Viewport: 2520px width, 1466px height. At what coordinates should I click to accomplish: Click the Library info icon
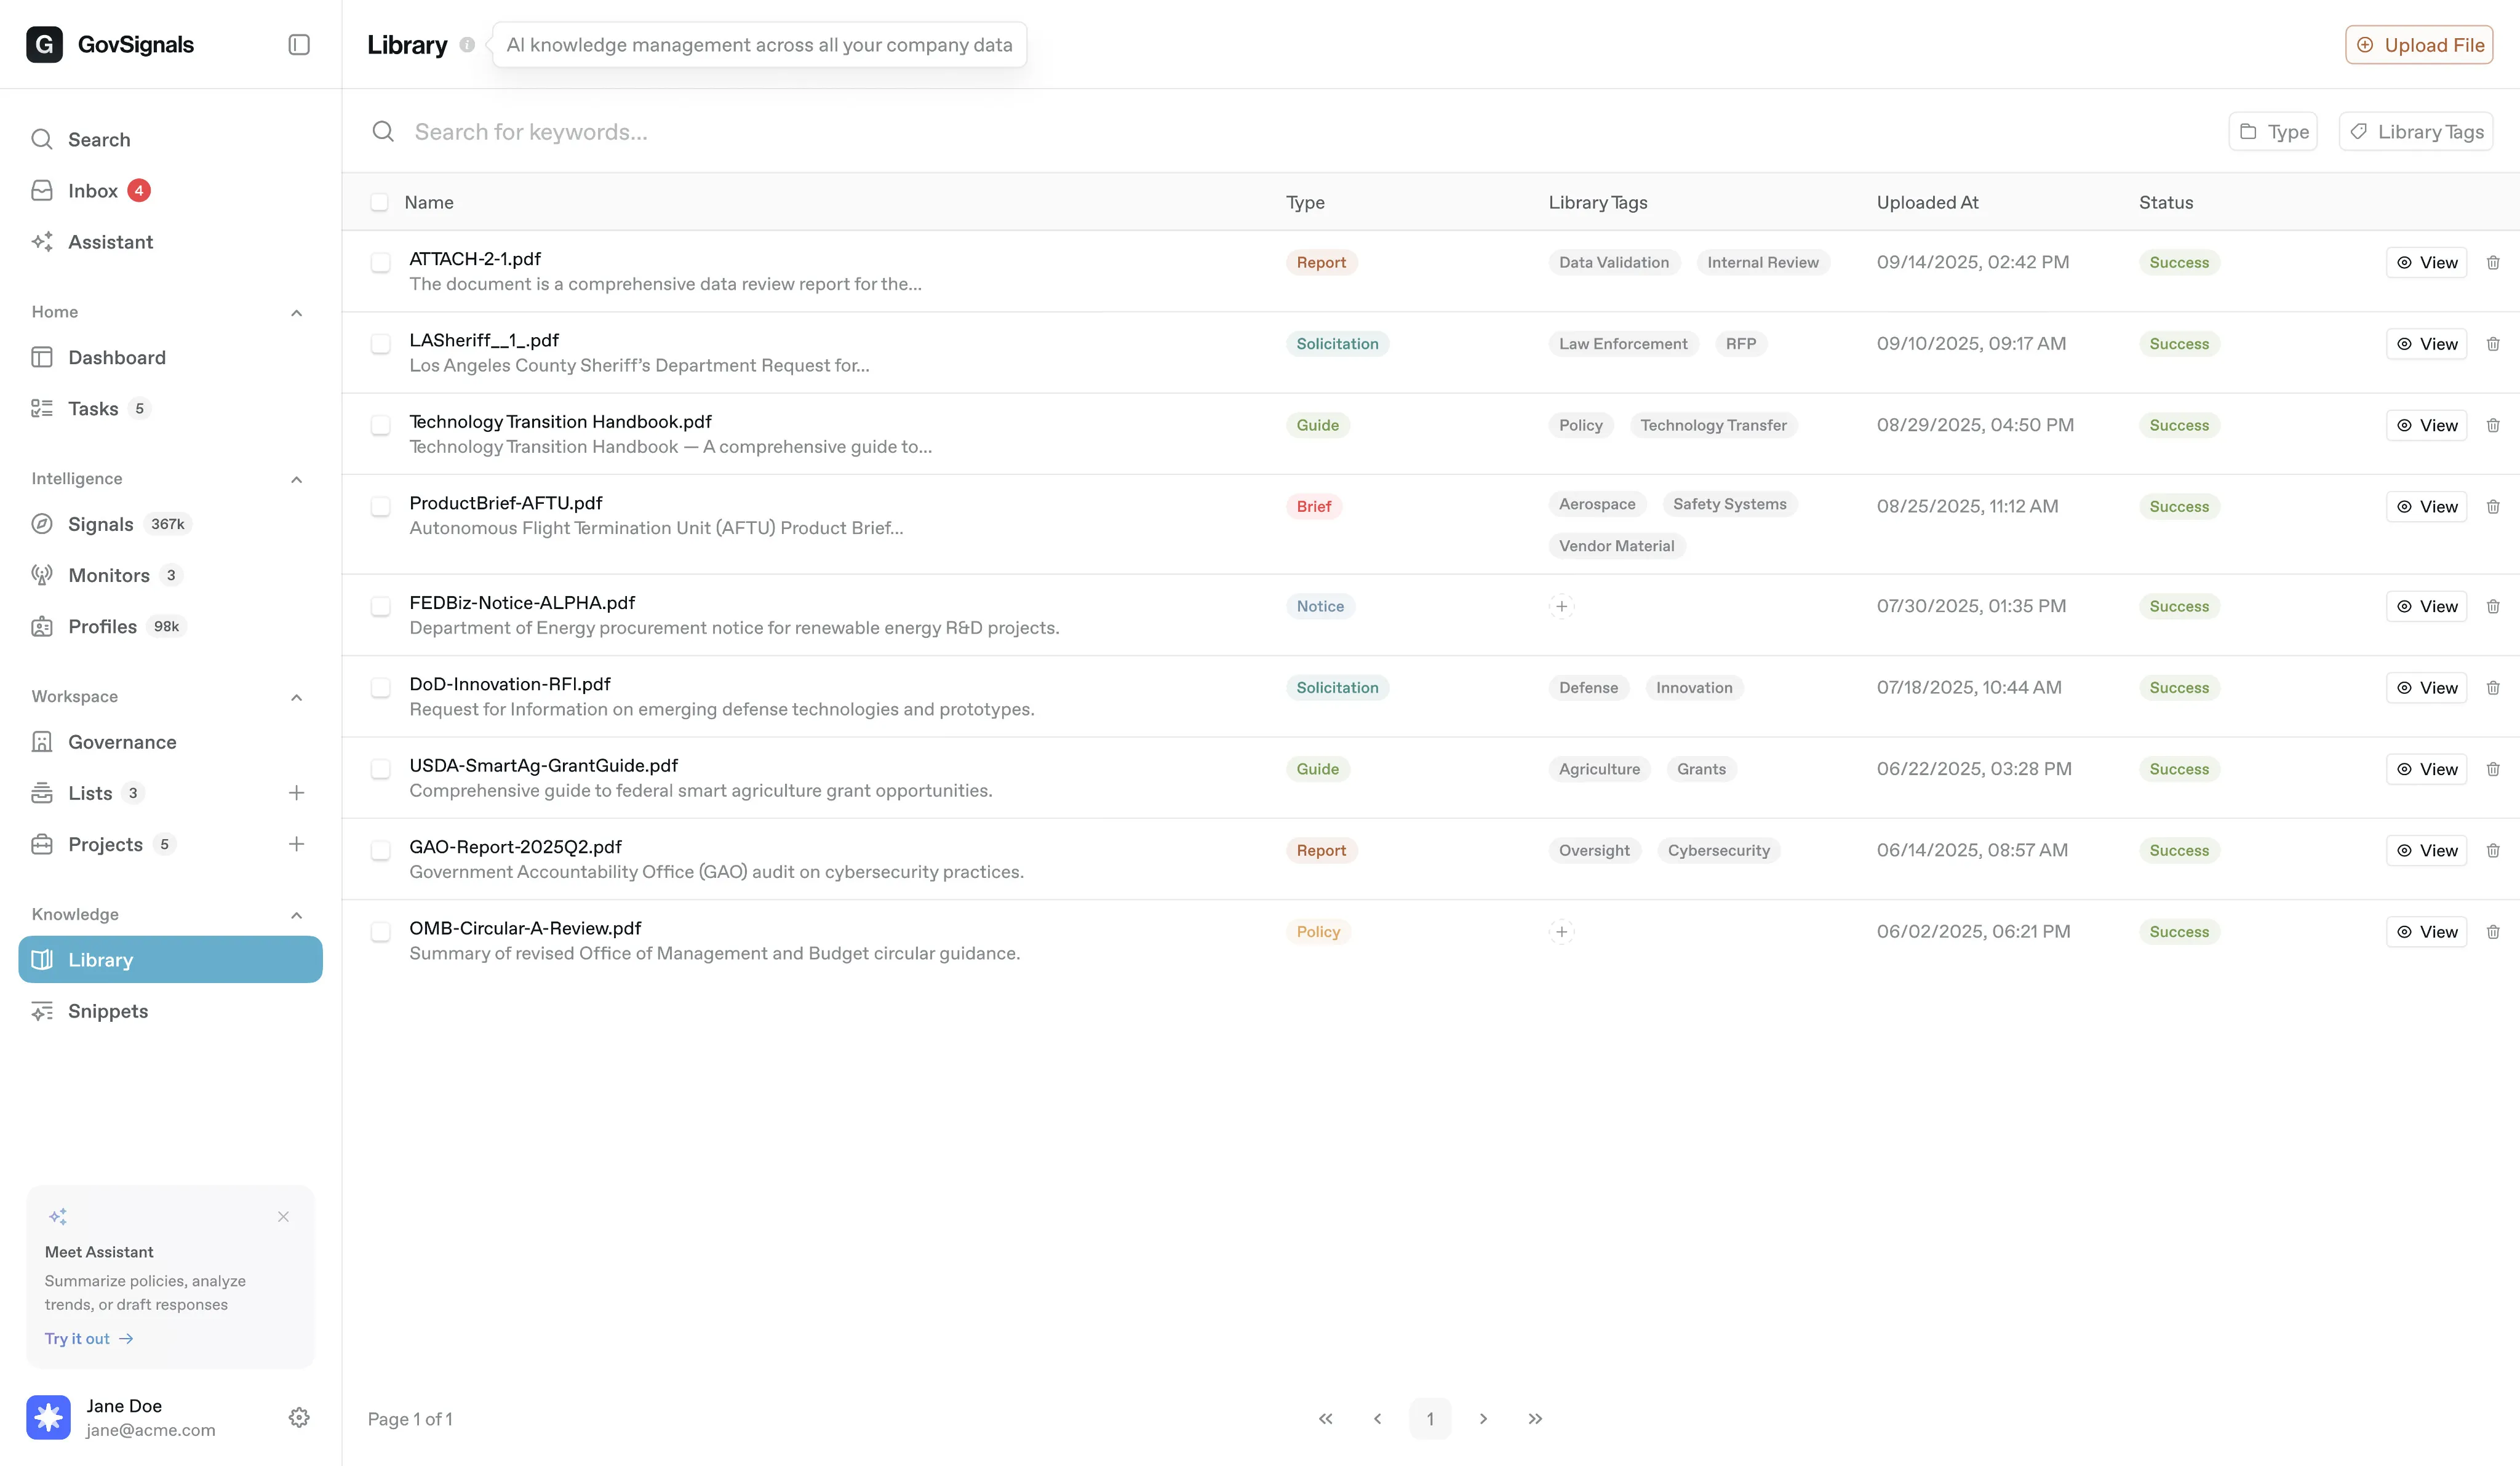point(467,45)
